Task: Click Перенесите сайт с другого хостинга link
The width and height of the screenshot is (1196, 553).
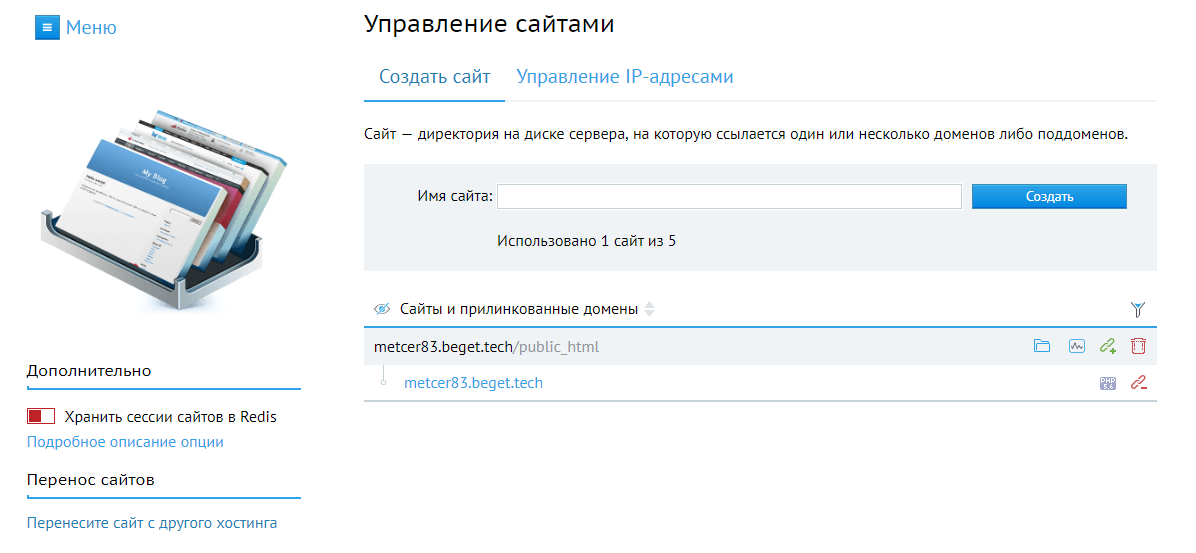Action: tap(152, 523)
